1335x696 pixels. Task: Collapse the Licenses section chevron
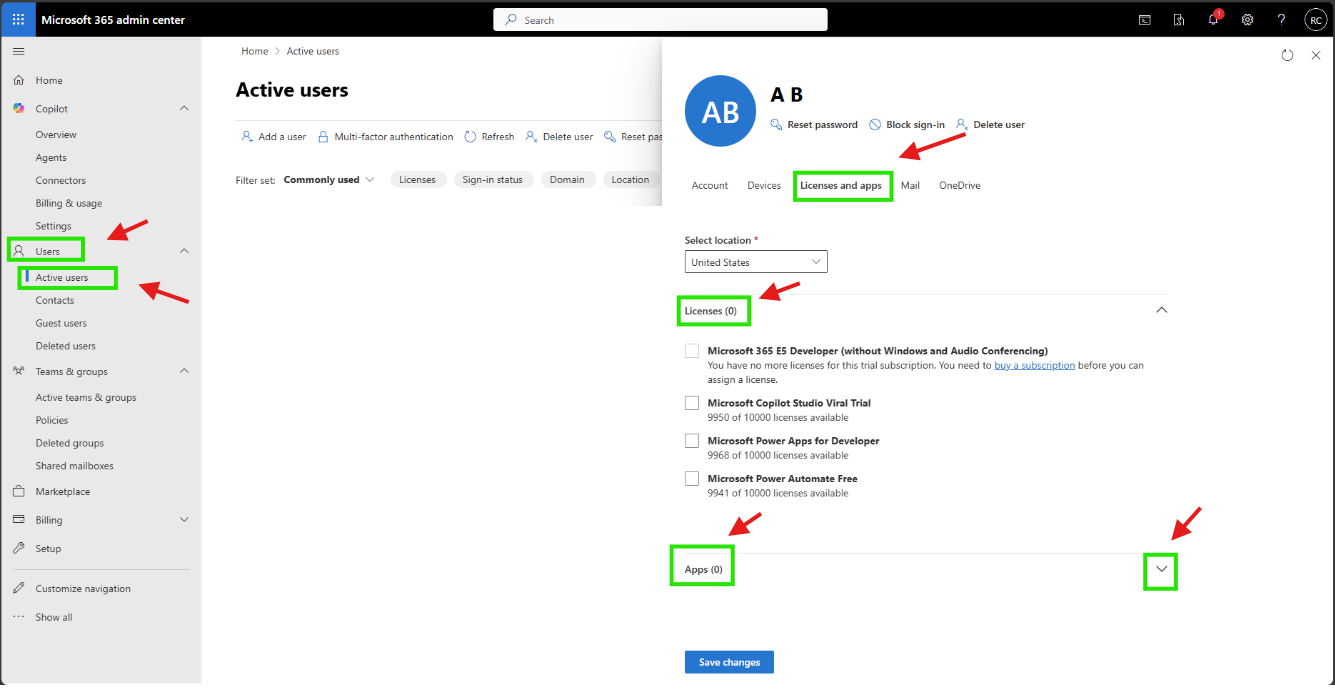point(1161,310)
